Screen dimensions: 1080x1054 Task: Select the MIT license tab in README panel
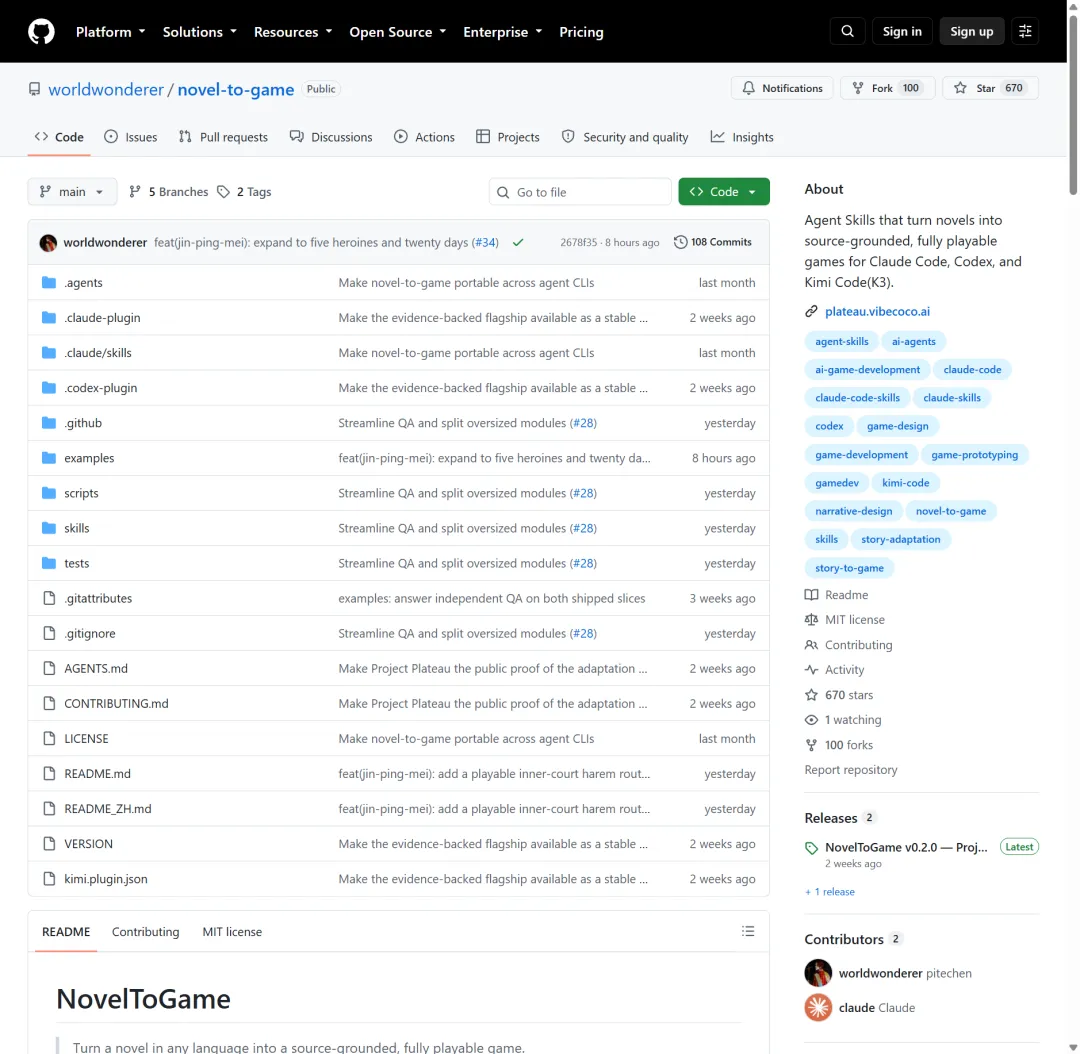232,931
